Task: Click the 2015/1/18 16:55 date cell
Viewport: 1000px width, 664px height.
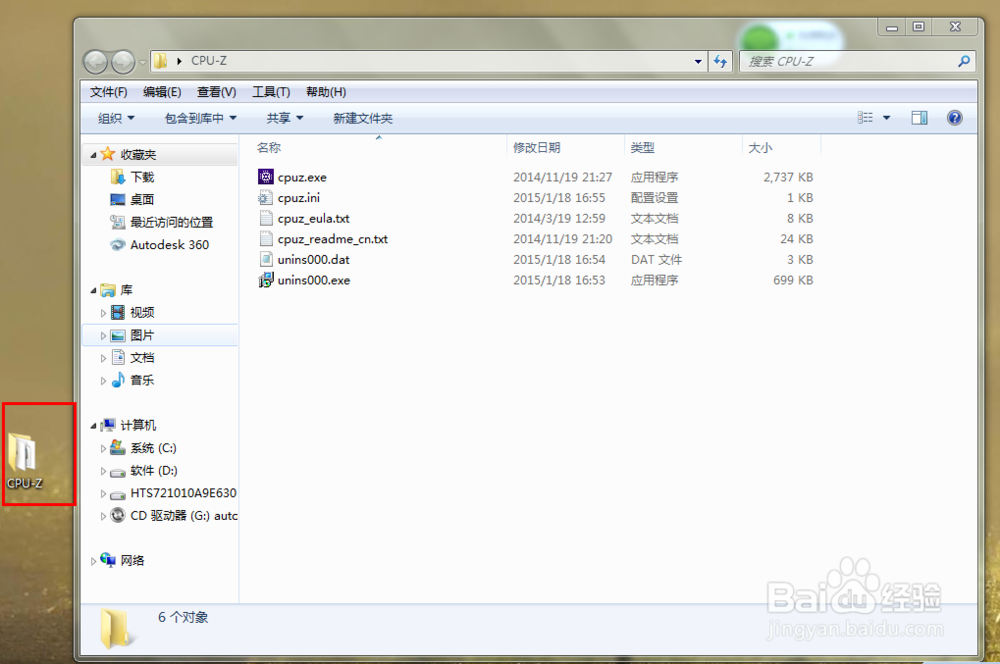Action: coord(559,198)
